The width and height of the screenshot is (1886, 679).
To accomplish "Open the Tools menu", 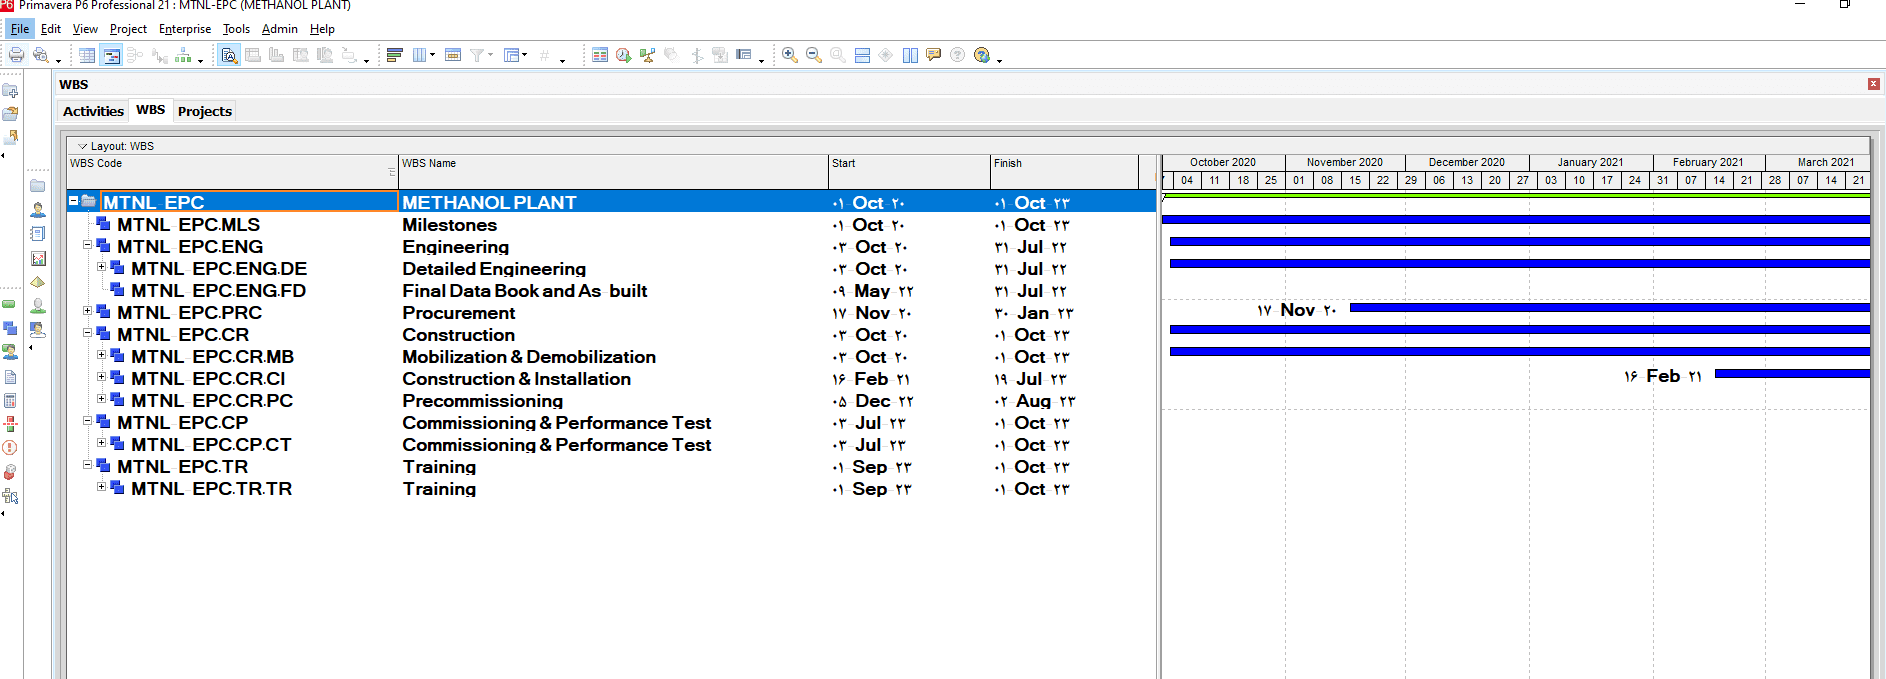I will pyautogui.click(x=236, y=29).
